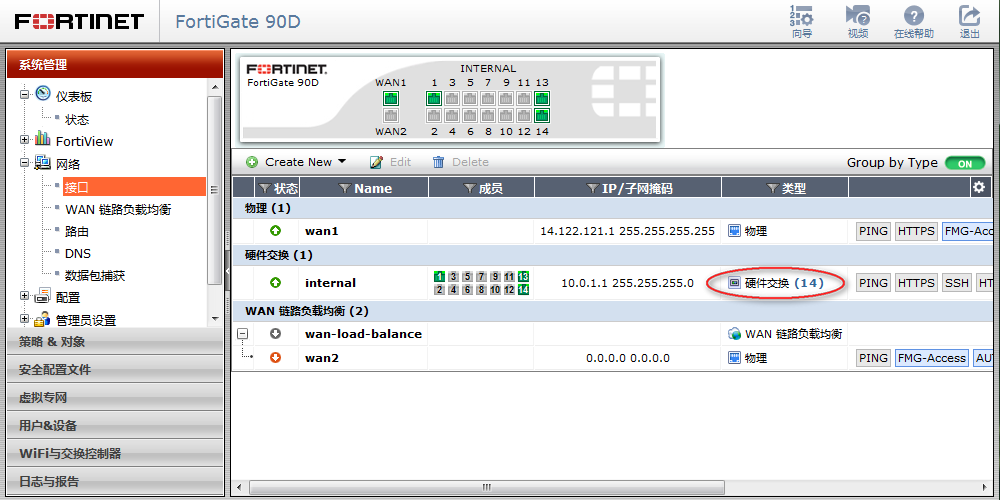Click wan-load-balance grey down status icon
Image resolution: width=1000 pixels, height=500 pixels.
point(276,334)
